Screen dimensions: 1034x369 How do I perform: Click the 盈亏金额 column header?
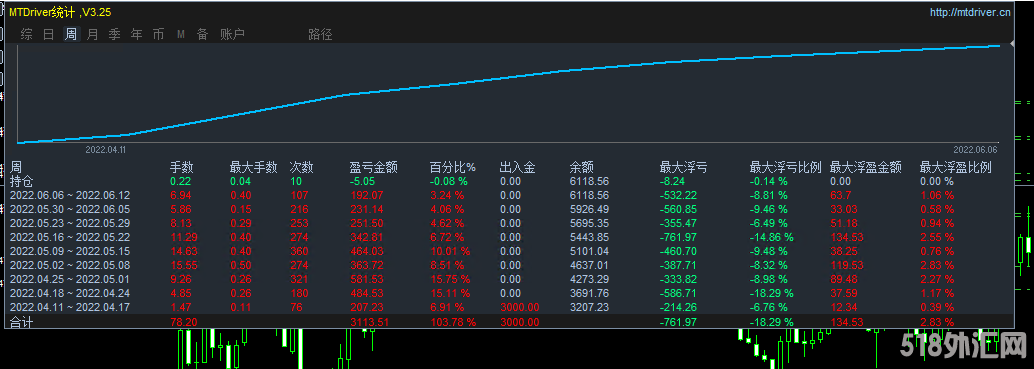[373, 167]
